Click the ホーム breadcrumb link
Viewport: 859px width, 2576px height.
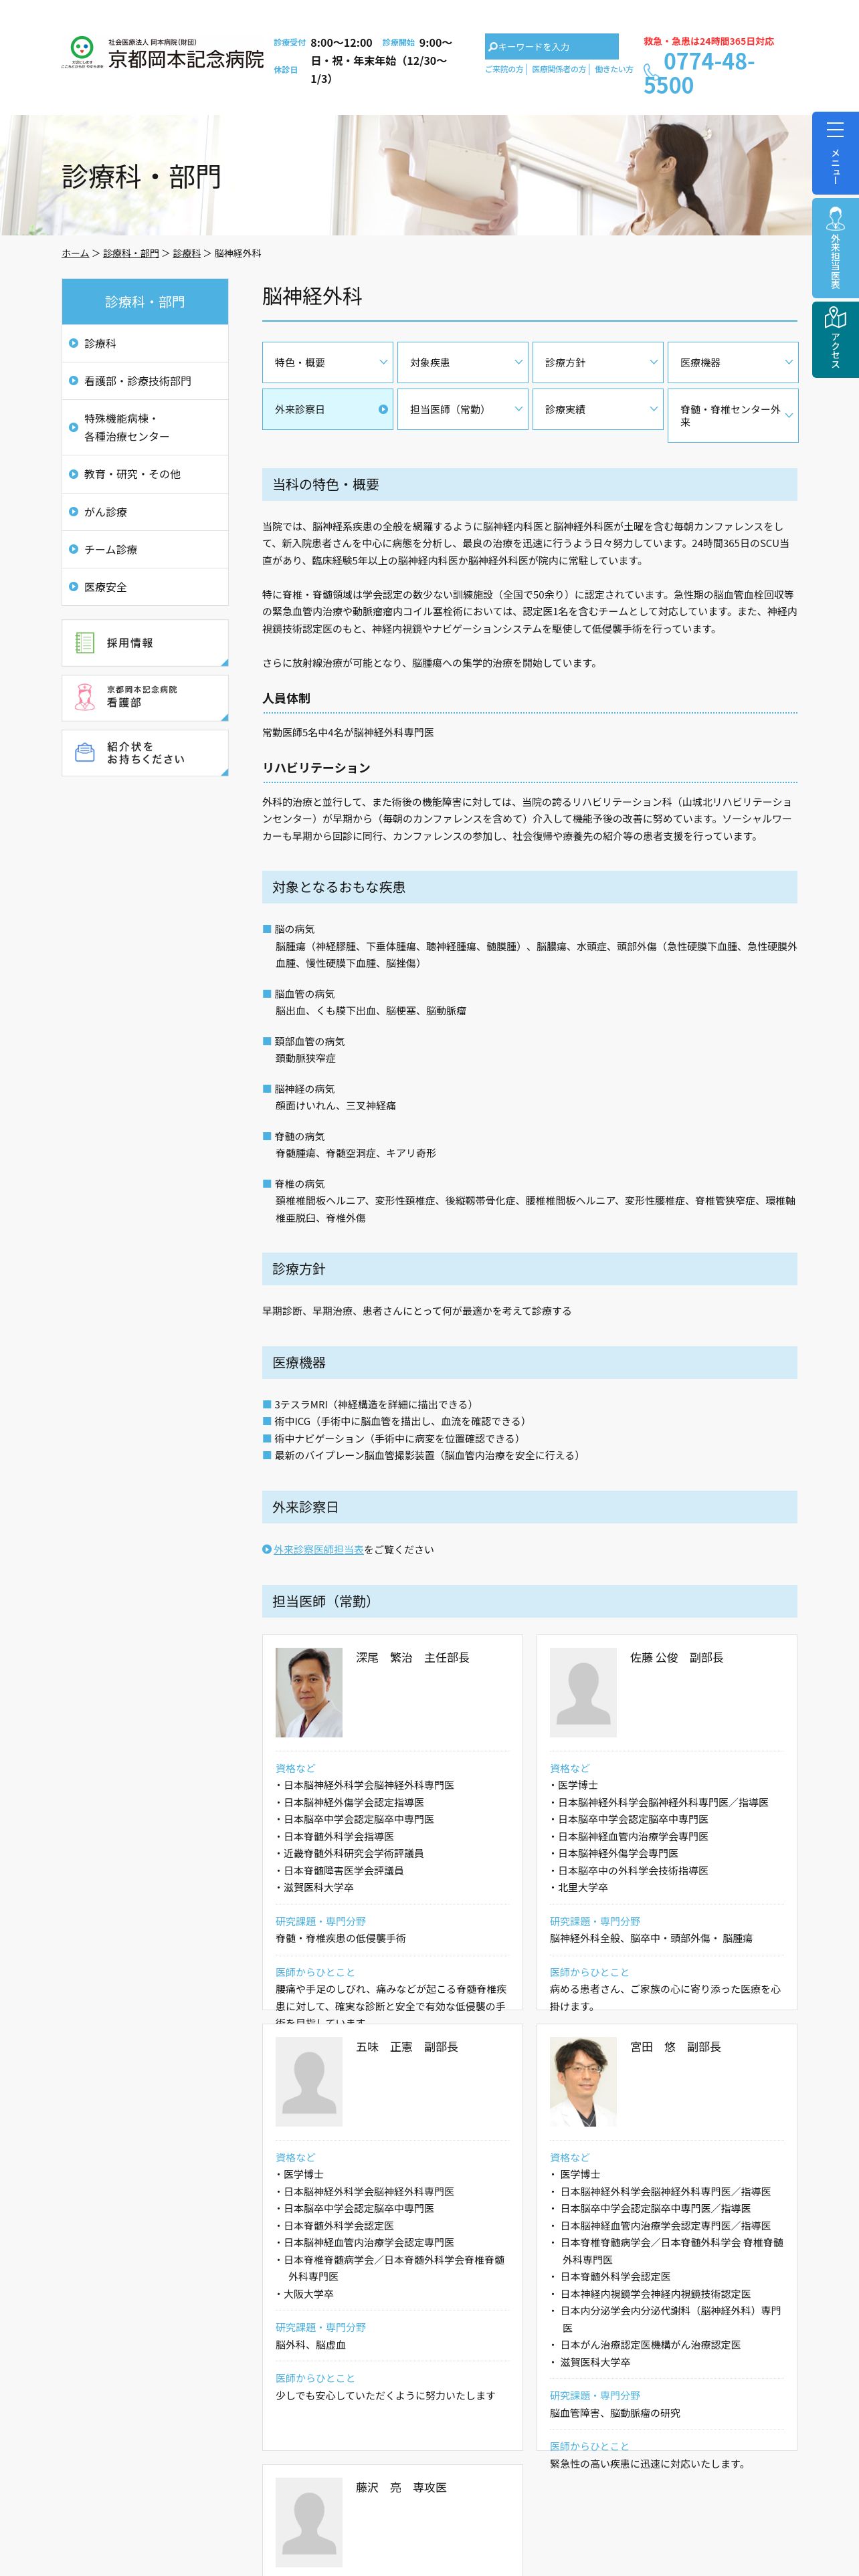(75, 254)
